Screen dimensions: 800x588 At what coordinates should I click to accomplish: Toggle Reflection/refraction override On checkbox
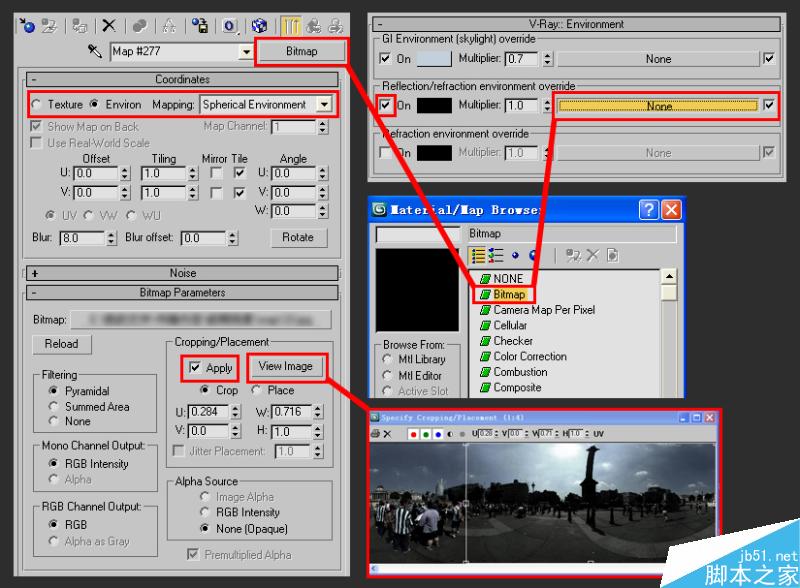(x=386, y=105)
